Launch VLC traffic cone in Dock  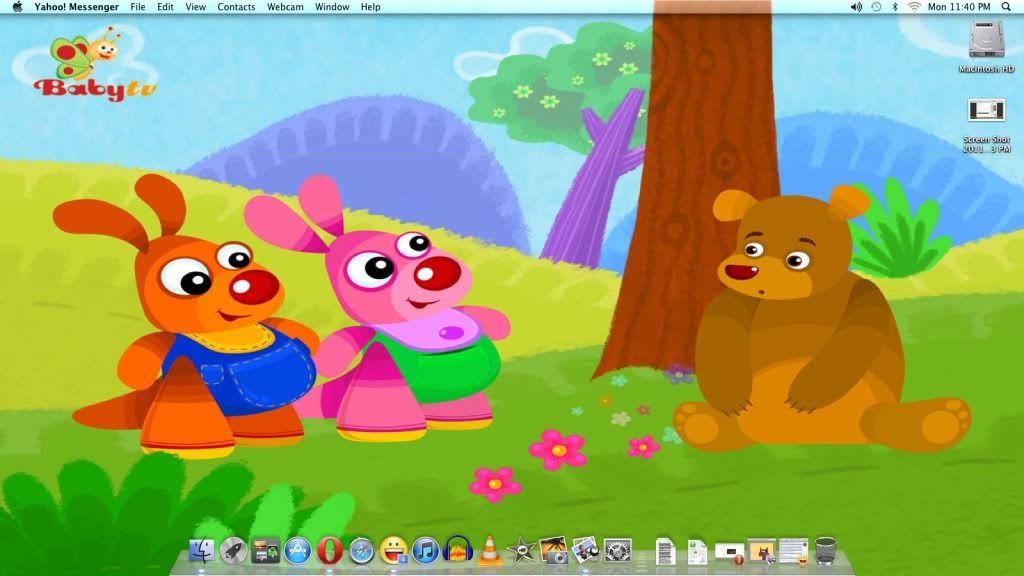[x=489, y=551]
